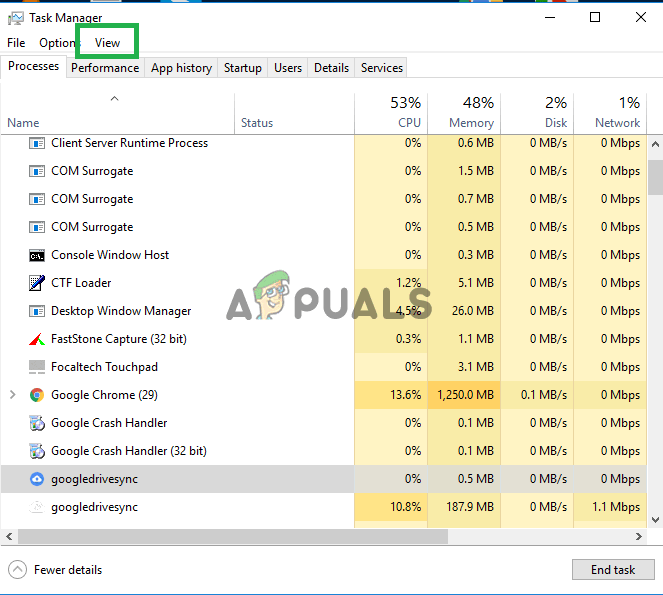
Task: Select the Console Window Host process name
Action: (110, 255)
